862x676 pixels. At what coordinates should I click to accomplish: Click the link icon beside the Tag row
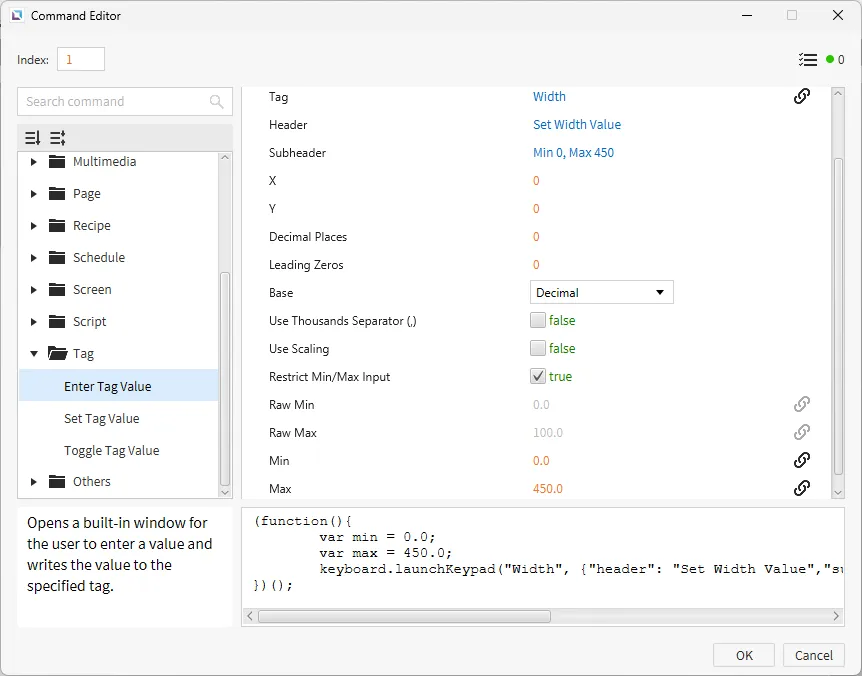(x=801, y=97)
